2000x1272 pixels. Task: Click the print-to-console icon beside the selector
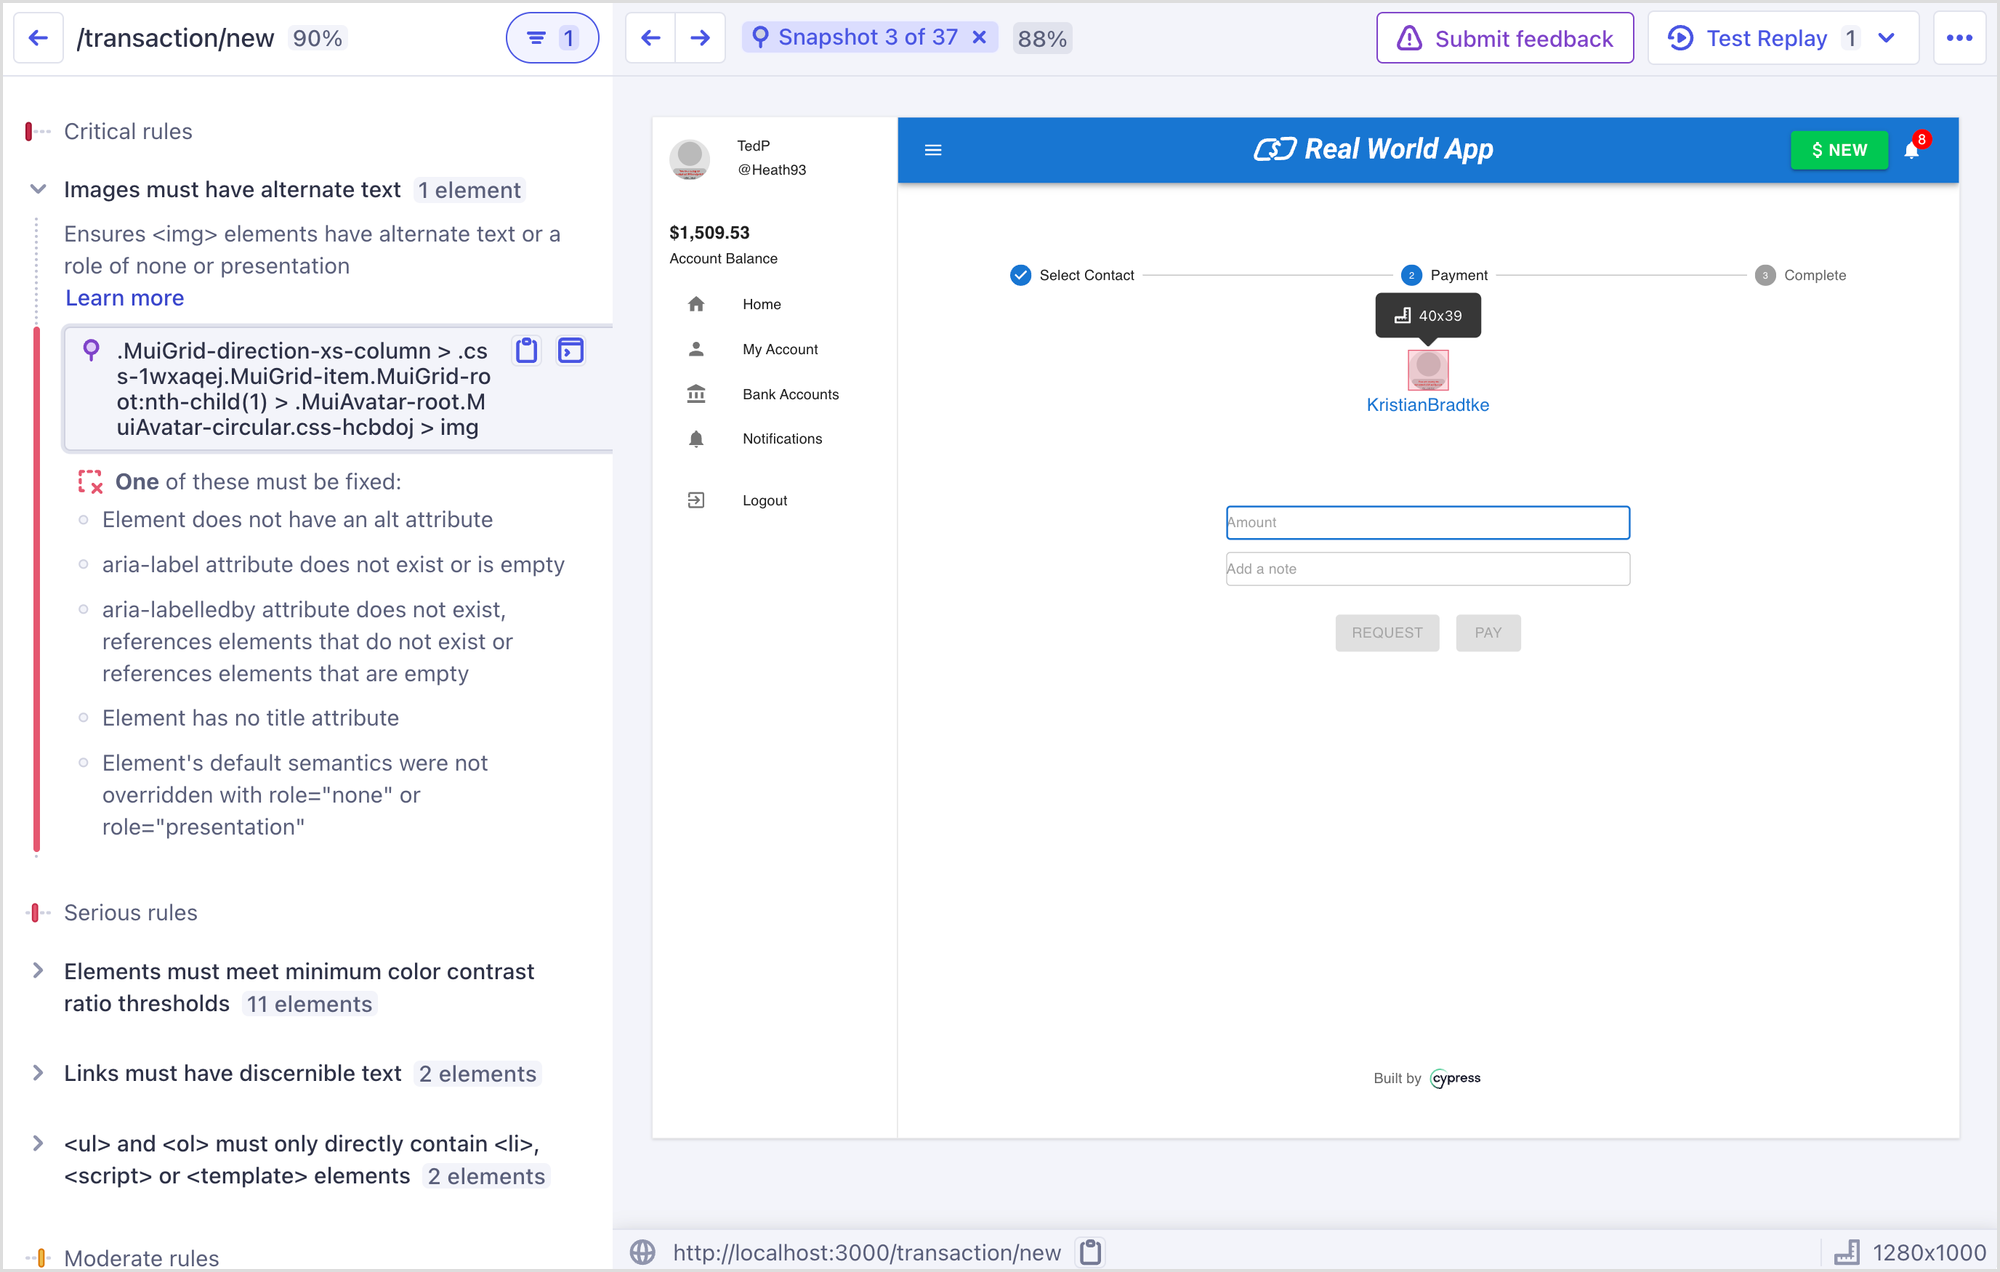[571, 350]
